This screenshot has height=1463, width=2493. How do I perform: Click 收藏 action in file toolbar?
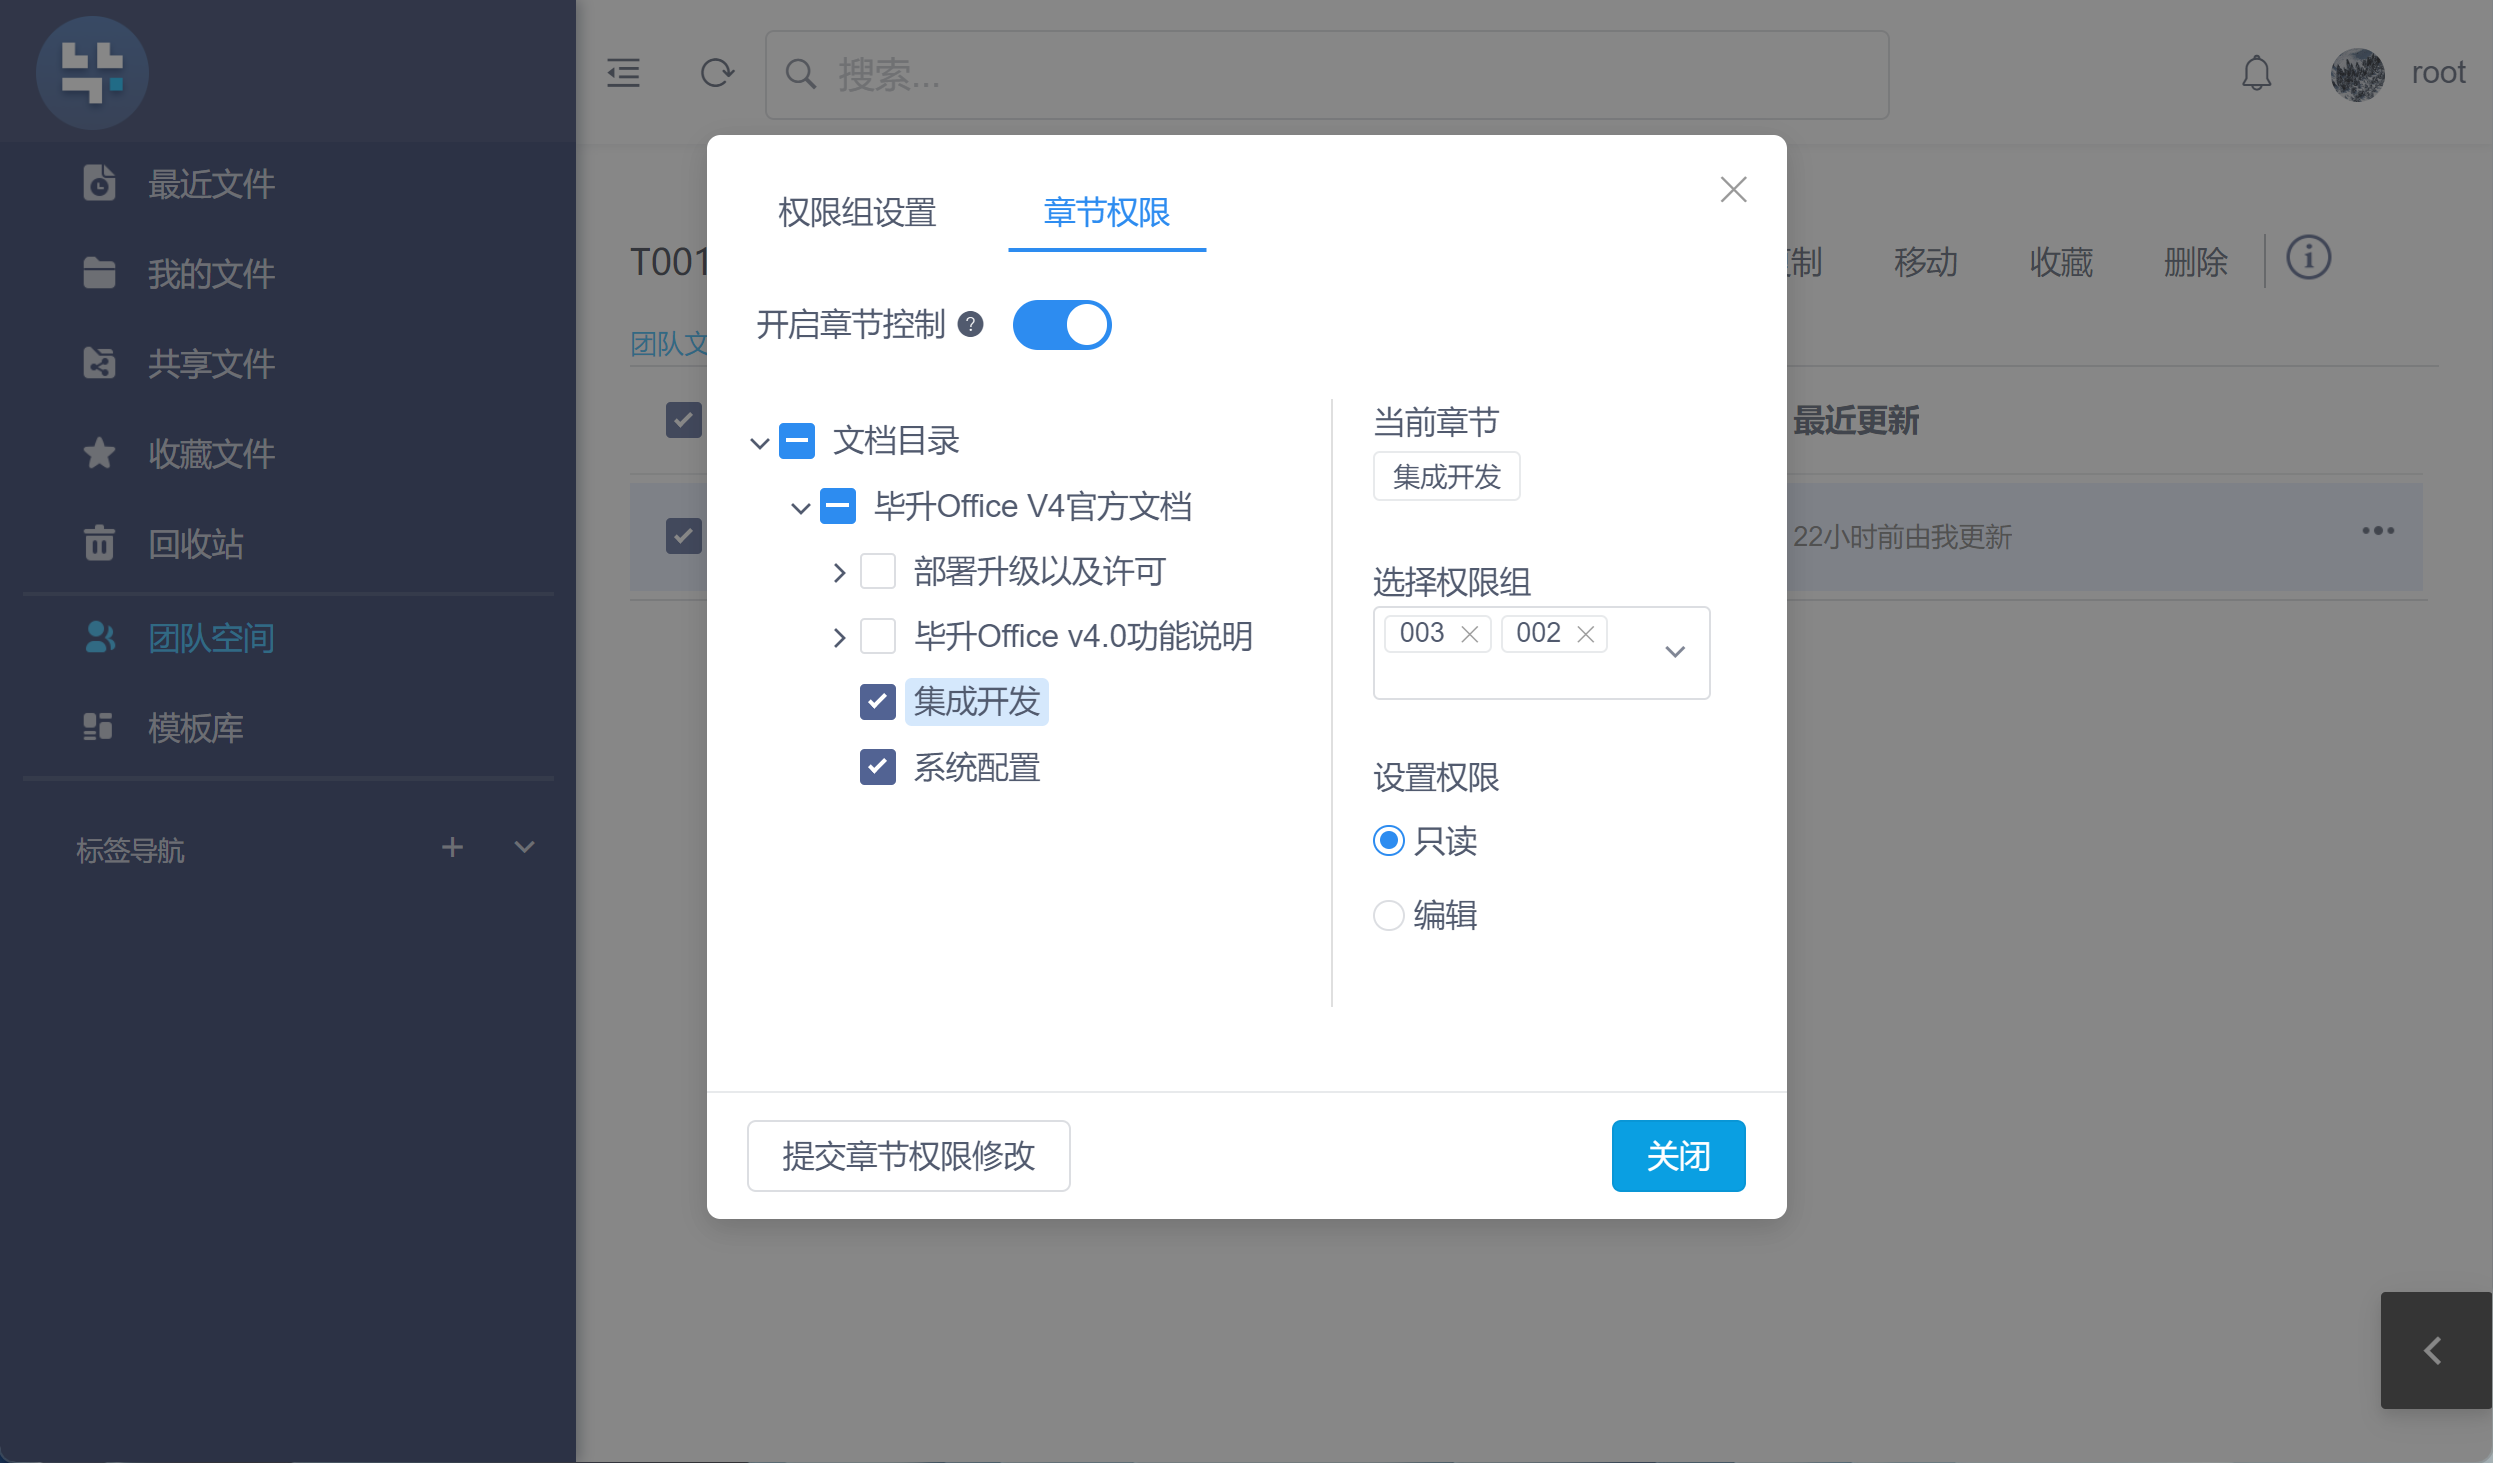(2061, 263)
